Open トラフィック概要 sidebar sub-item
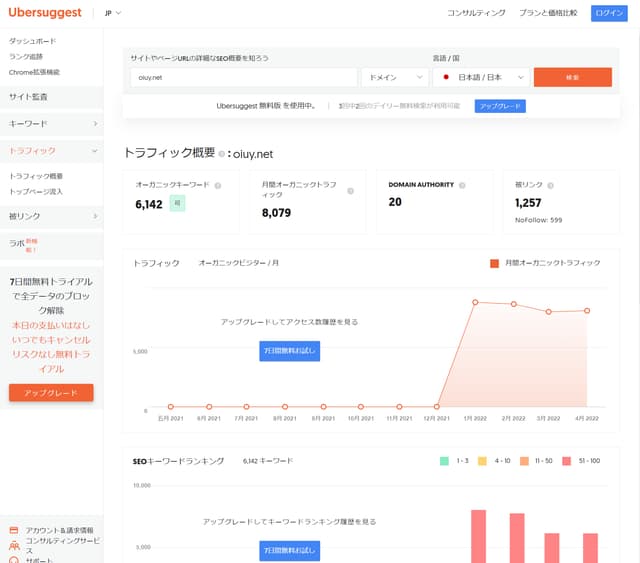This screenshot has width=640, height=563. 36,176
